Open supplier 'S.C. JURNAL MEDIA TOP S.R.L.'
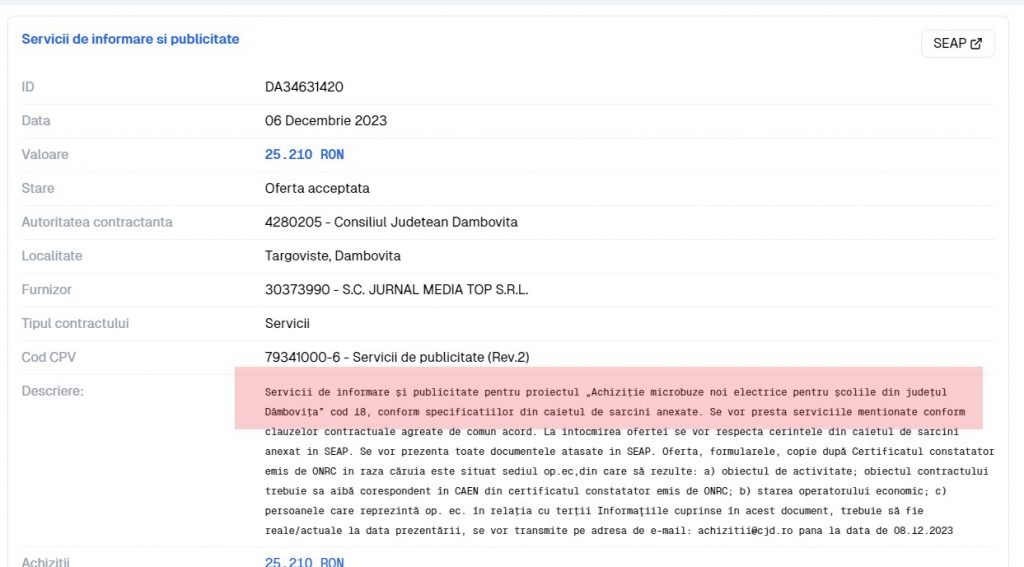This screenshot has height=567, width=1024. 396,290
